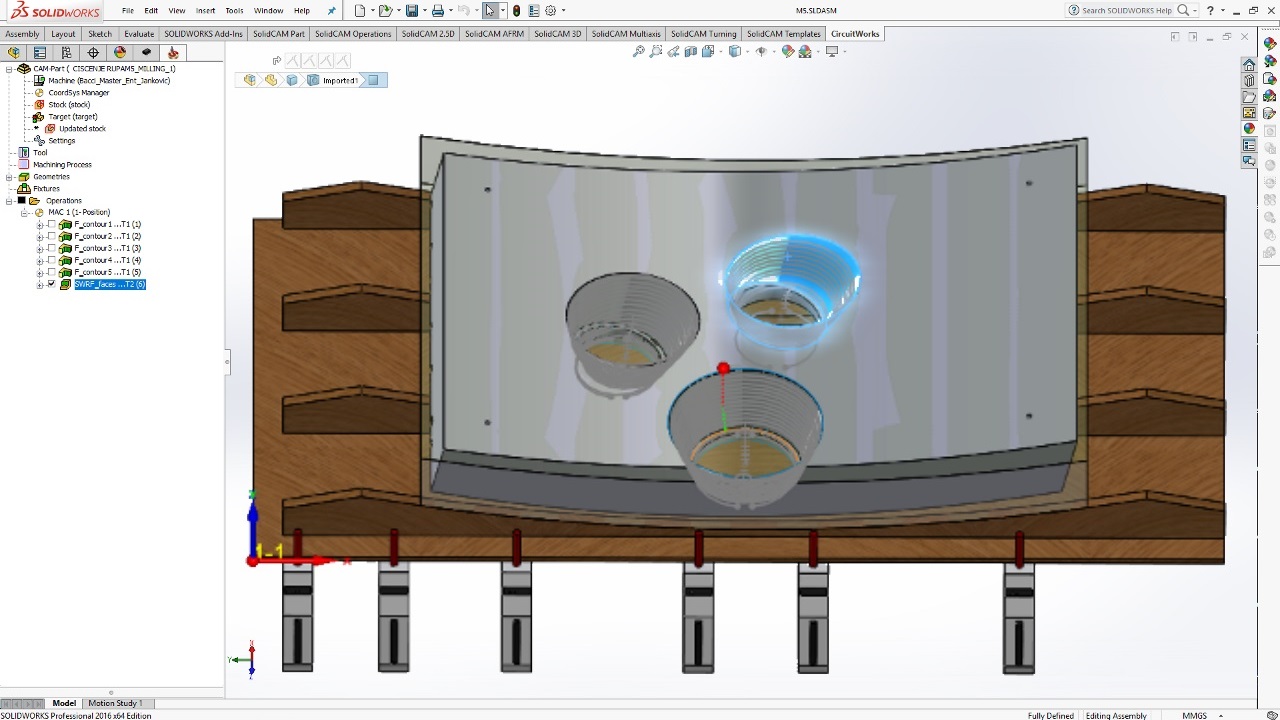This screenshot has height=720, width=1280.
Task: Switch to the Motion Study 1 tab
Action: pos(115,703)
